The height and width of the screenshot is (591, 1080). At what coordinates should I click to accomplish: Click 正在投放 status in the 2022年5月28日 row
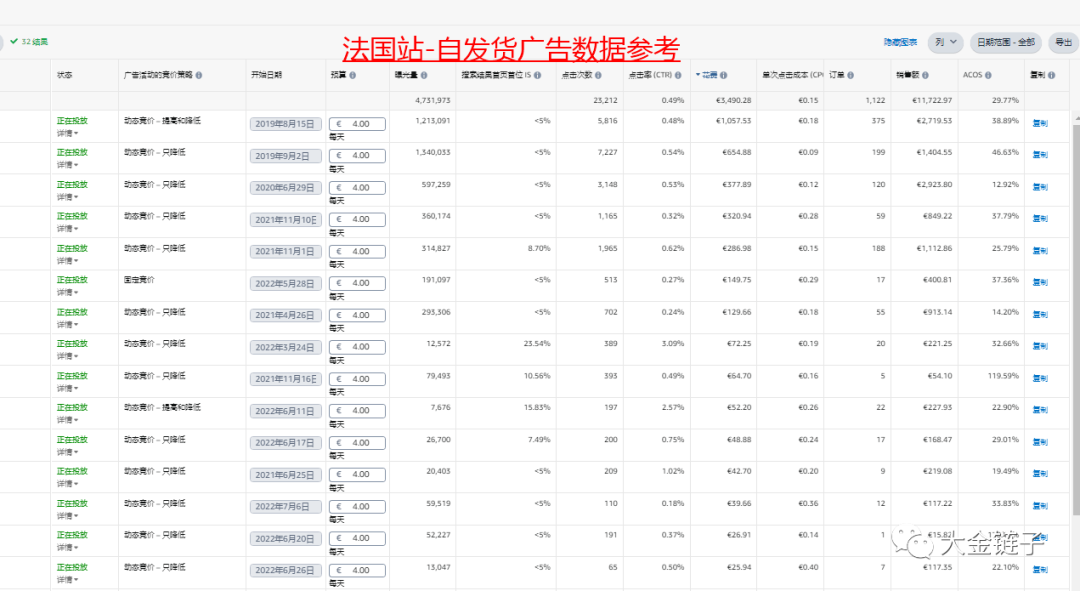(x=72, y=280)
